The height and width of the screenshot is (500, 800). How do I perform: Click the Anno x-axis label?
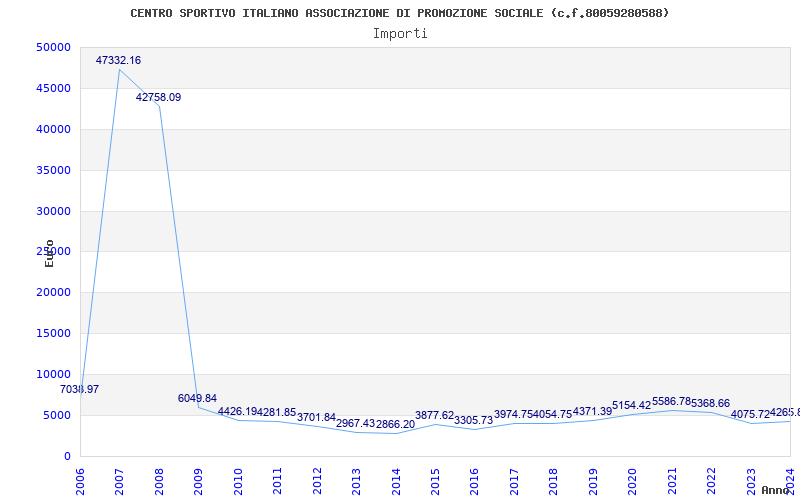[776, 490]
